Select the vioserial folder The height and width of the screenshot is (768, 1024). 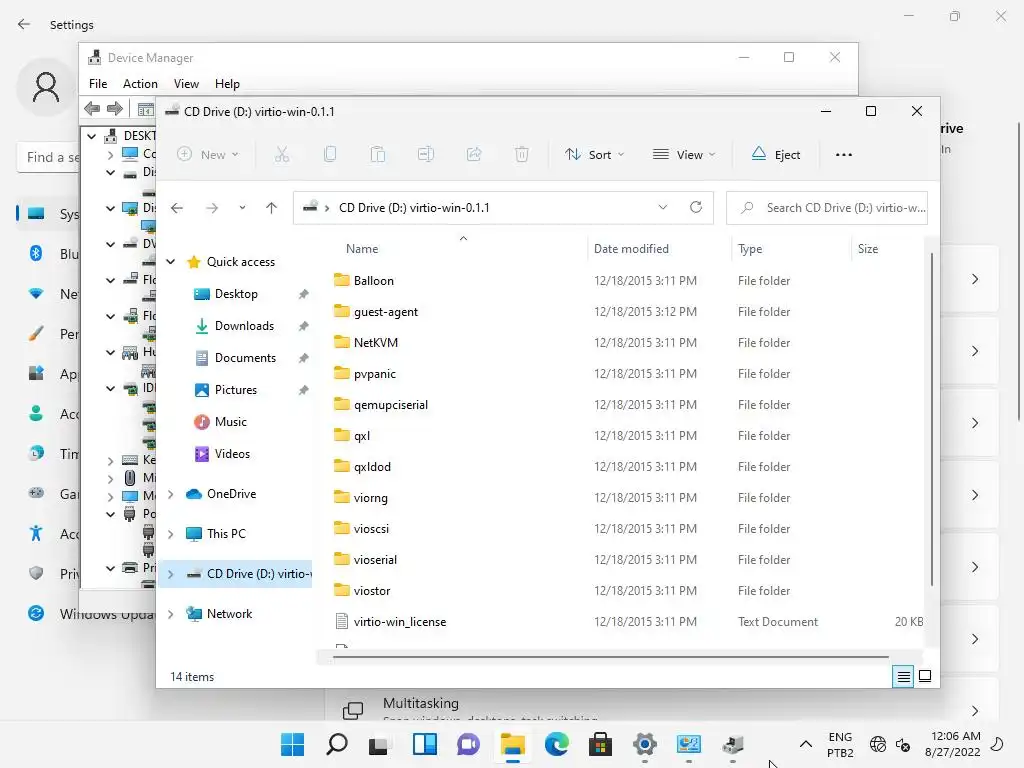tap(375, 560)
